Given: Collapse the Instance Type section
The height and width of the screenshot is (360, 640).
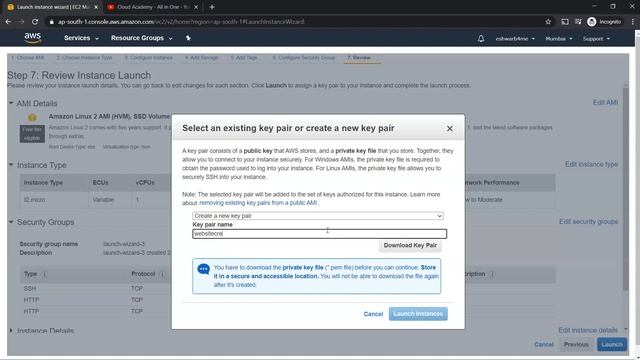Looking at the screenshot, I should click(x=11, y=165).
